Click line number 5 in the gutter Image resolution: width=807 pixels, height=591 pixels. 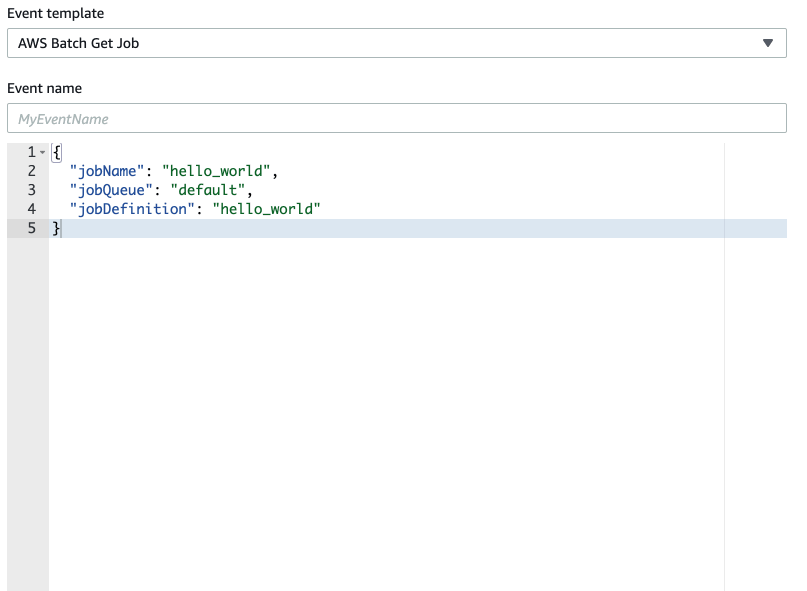click(x=31, y=228)
